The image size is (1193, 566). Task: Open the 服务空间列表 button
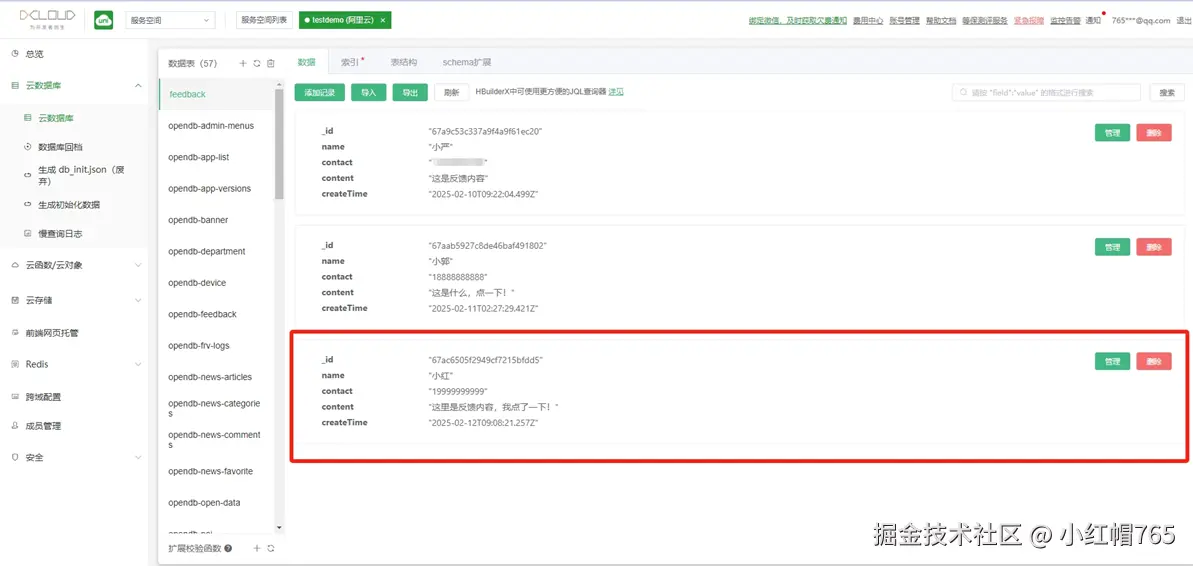[264, 21]
